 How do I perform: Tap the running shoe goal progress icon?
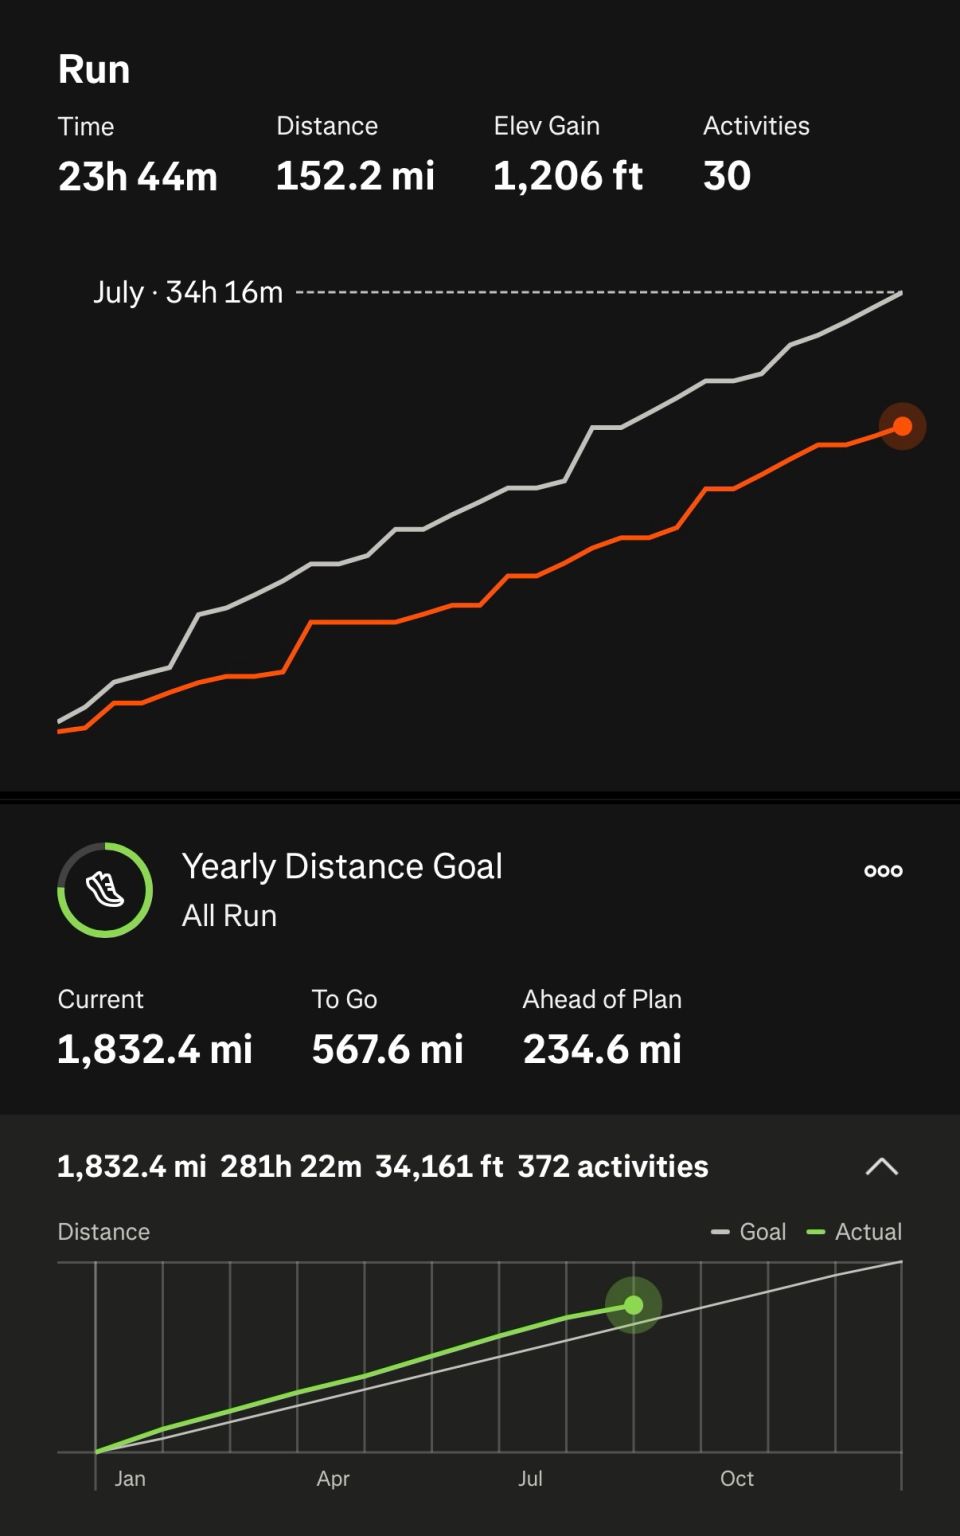pos(105,889)
